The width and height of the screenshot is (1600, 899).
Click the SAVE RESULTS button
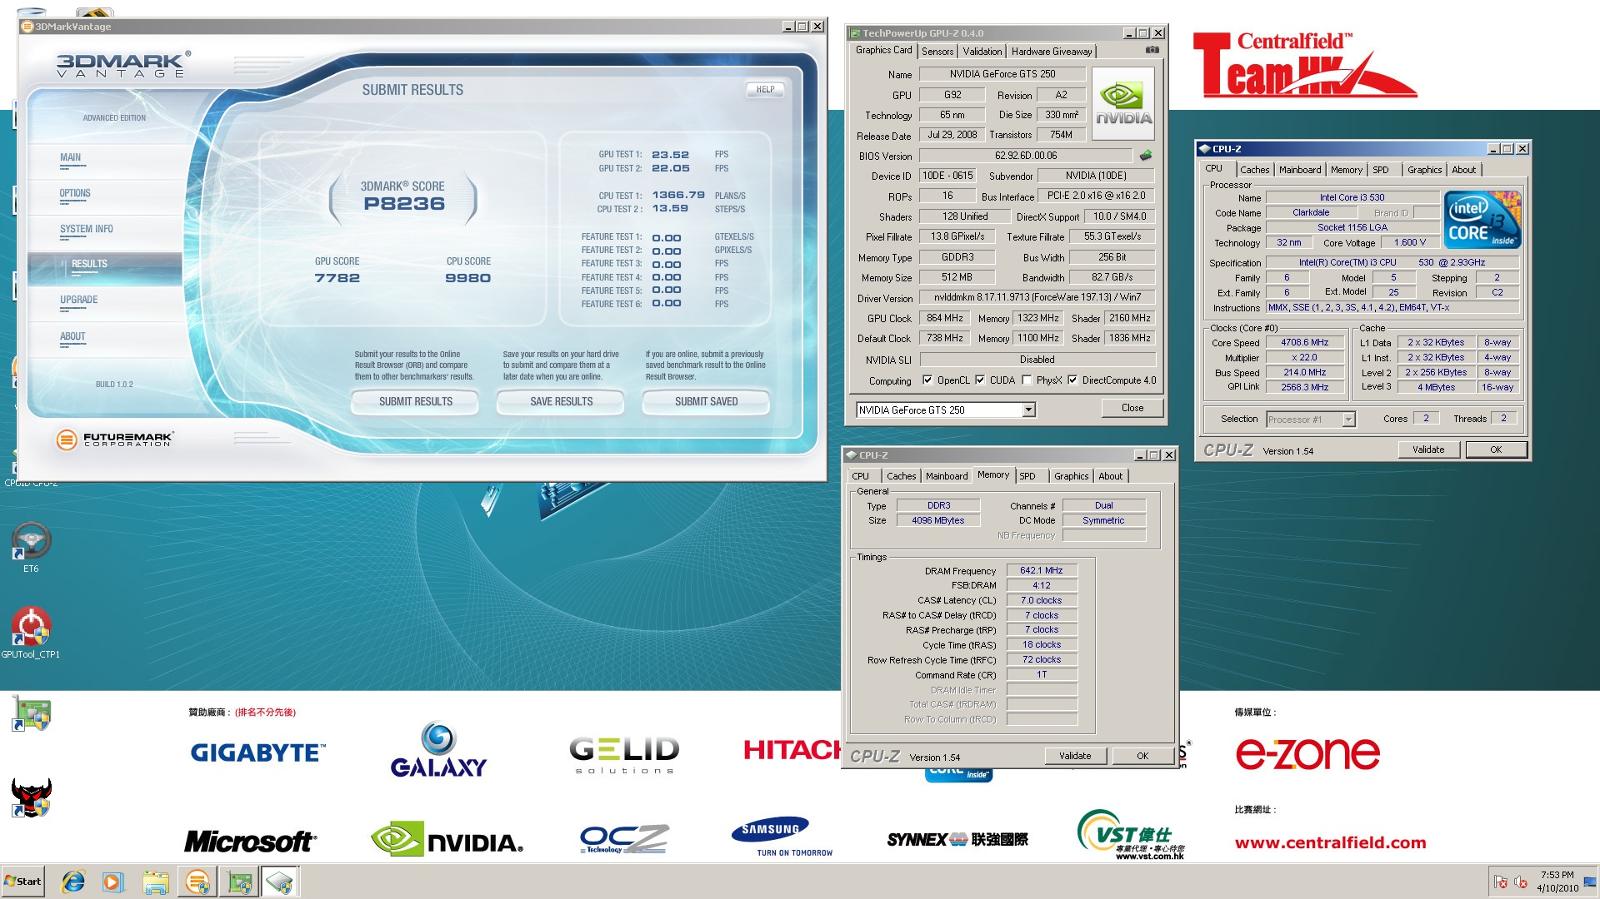[561, 402]
